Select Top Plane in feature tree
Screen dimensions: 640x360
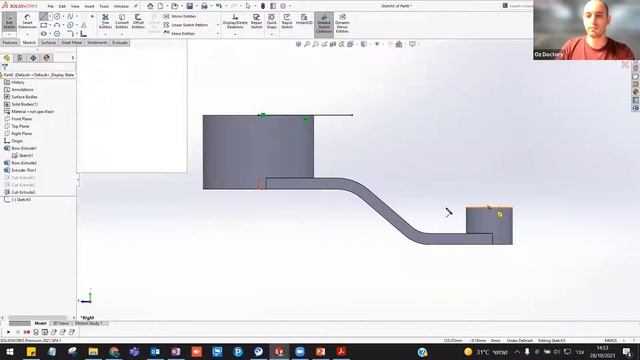click(x=20, y=126)
